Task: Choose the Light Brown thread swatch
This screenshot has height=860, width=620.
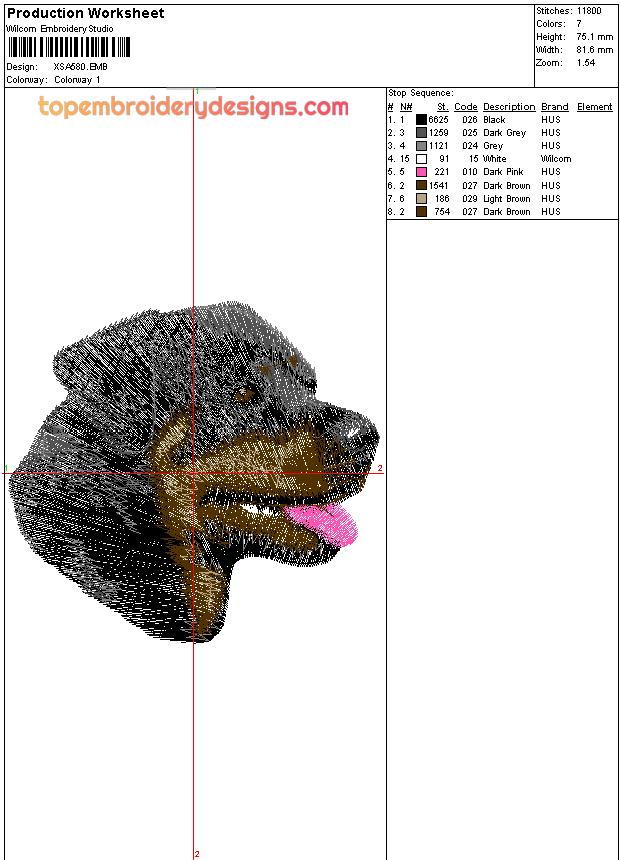Action: coord(422,199)
